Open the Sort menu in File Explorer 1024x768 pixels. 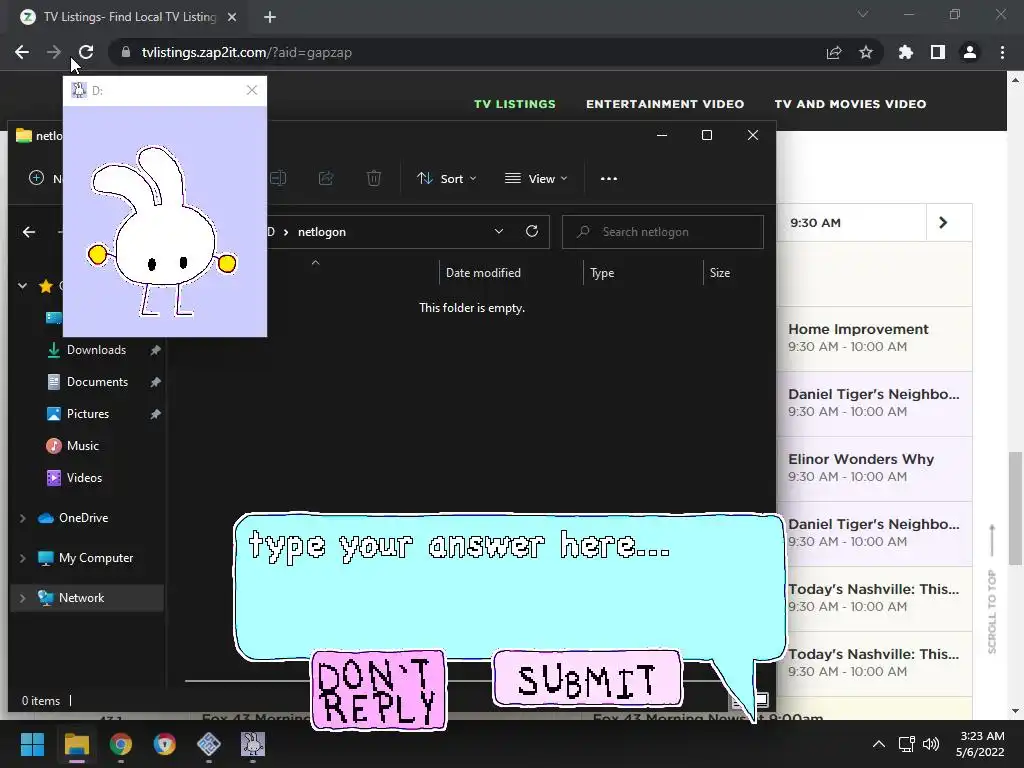447,178
